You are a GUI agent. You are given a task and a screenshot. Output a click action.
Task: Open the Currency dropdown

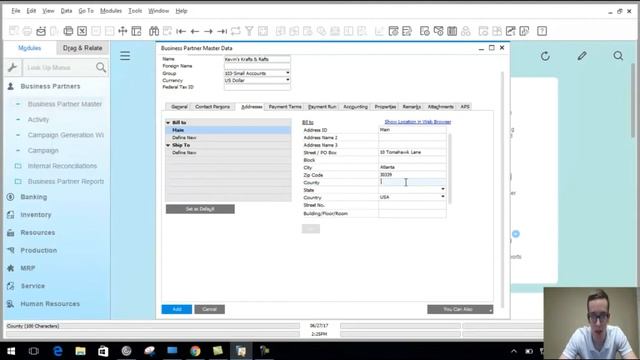click(x=287, y=80)
